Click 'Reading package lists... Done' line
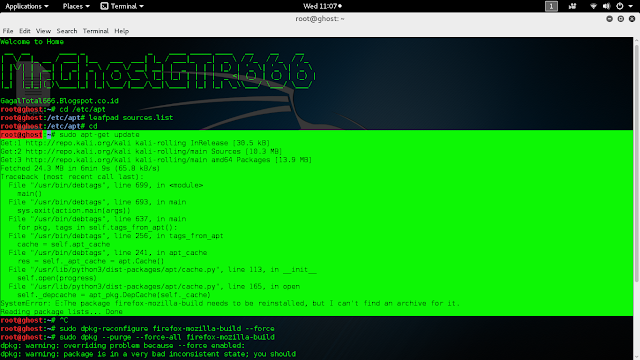The height and width of the screenshot is (360, 640). point(61,312)
